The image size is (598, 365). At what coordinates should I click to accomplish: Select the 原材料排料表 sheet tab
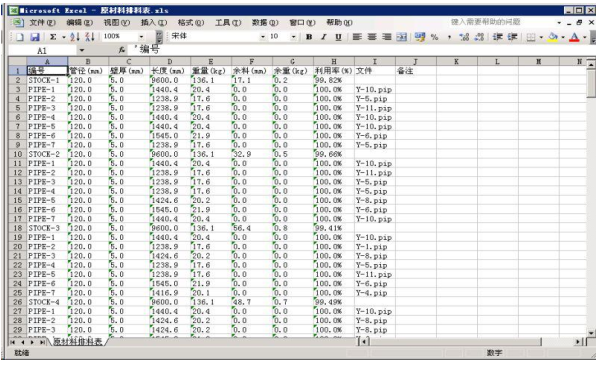click(77, 342)
